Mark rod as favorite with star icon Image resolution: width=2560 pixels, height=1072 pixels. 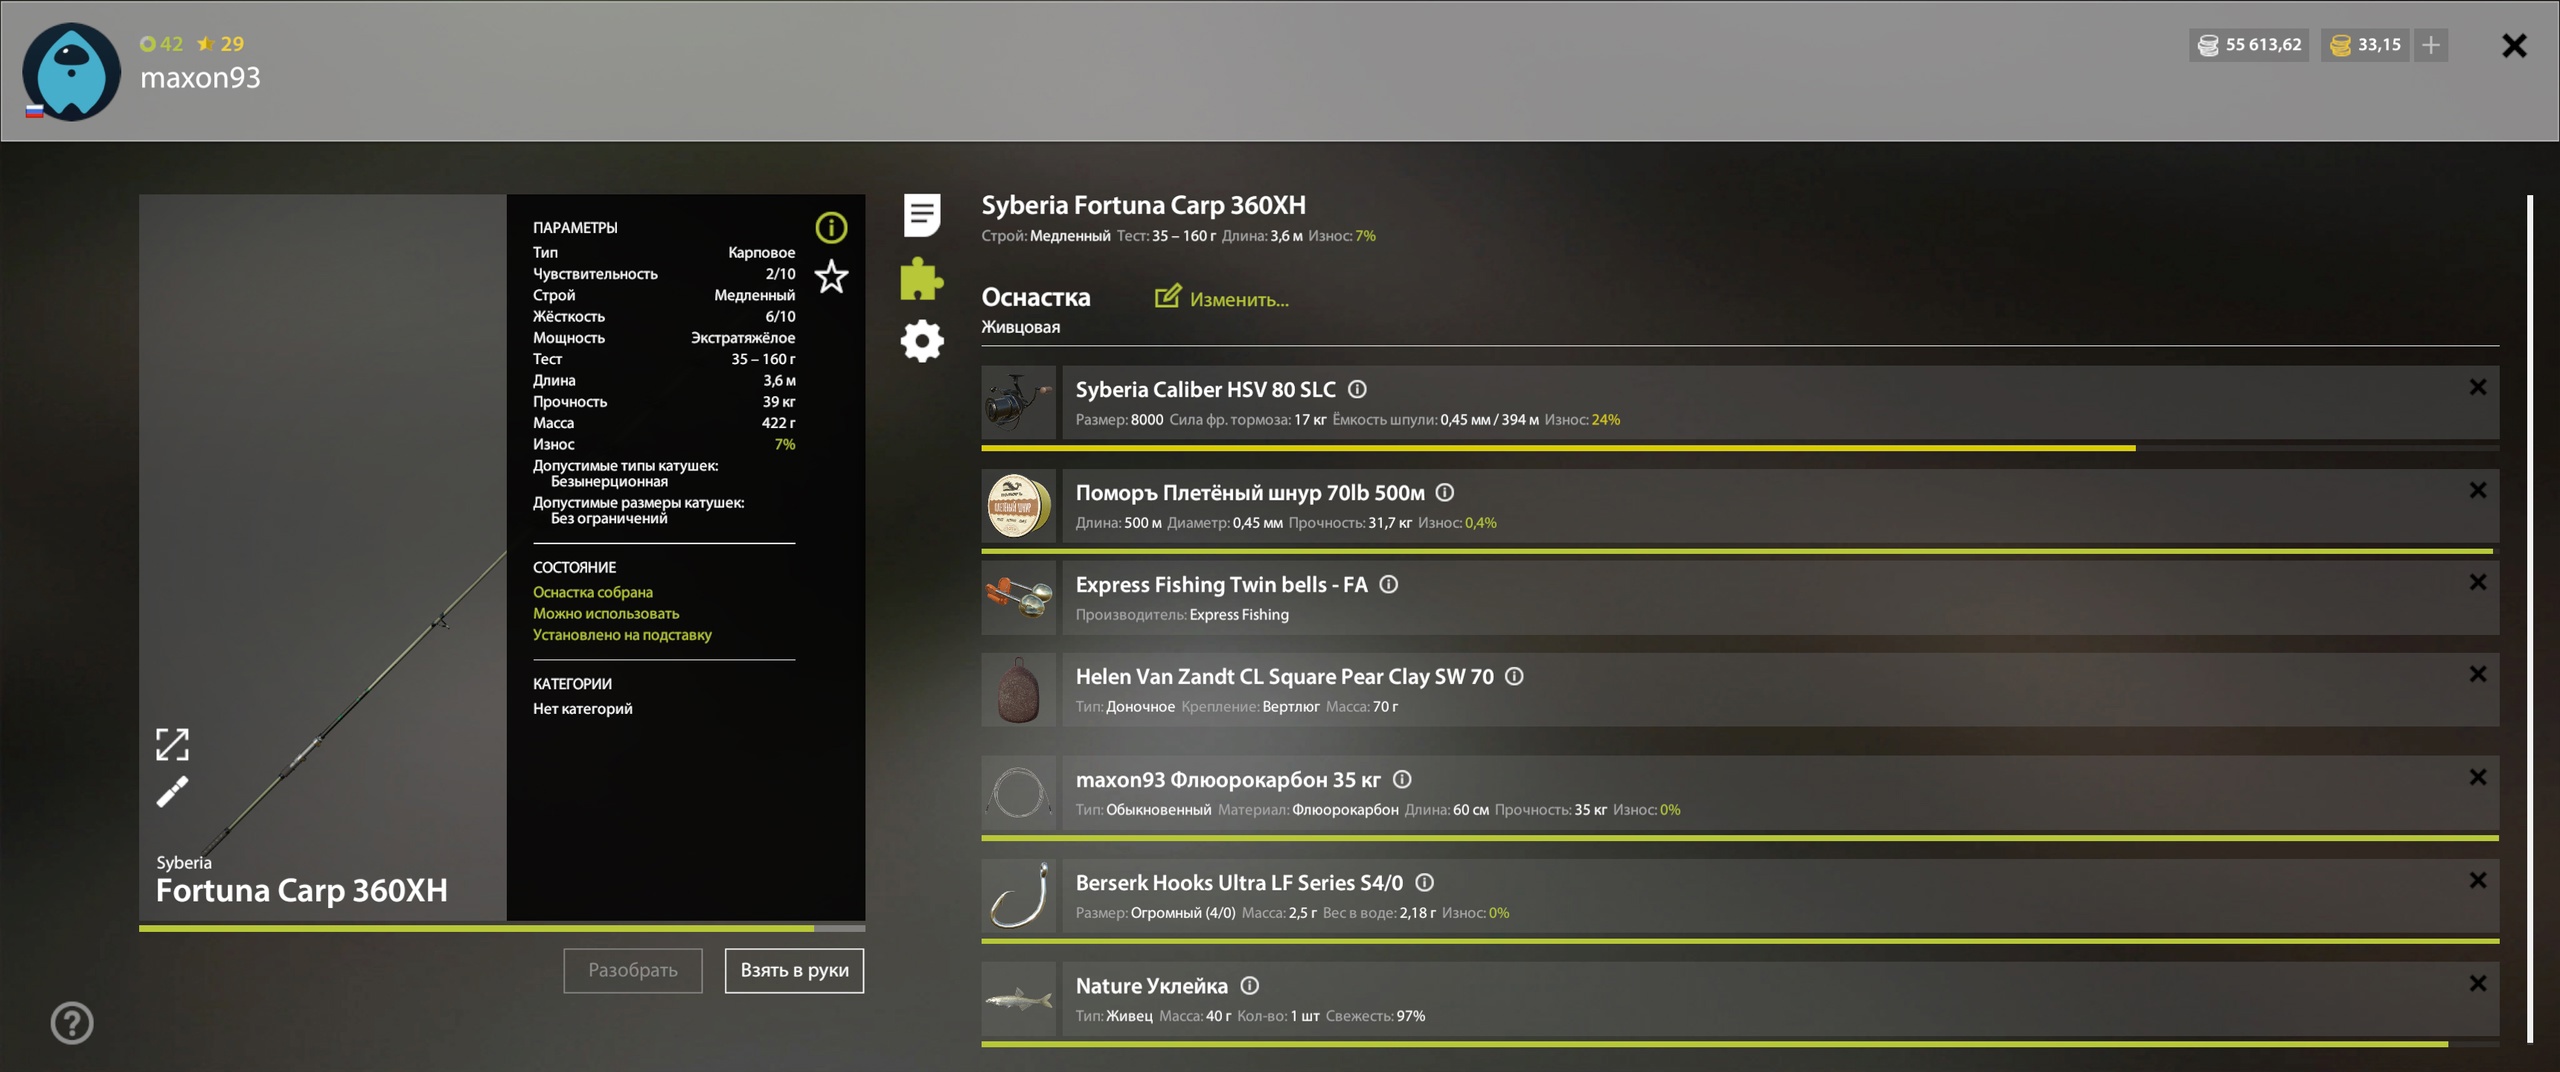click(831, 277)
